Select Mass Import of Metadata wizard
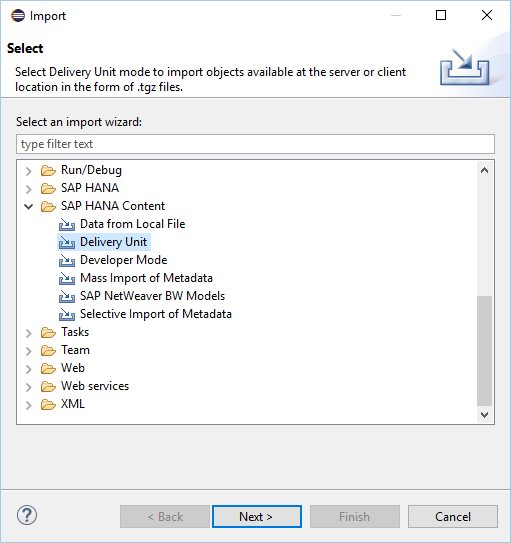Image resolution: width=511 pixels, height=543 pixels. pos(146,278)
